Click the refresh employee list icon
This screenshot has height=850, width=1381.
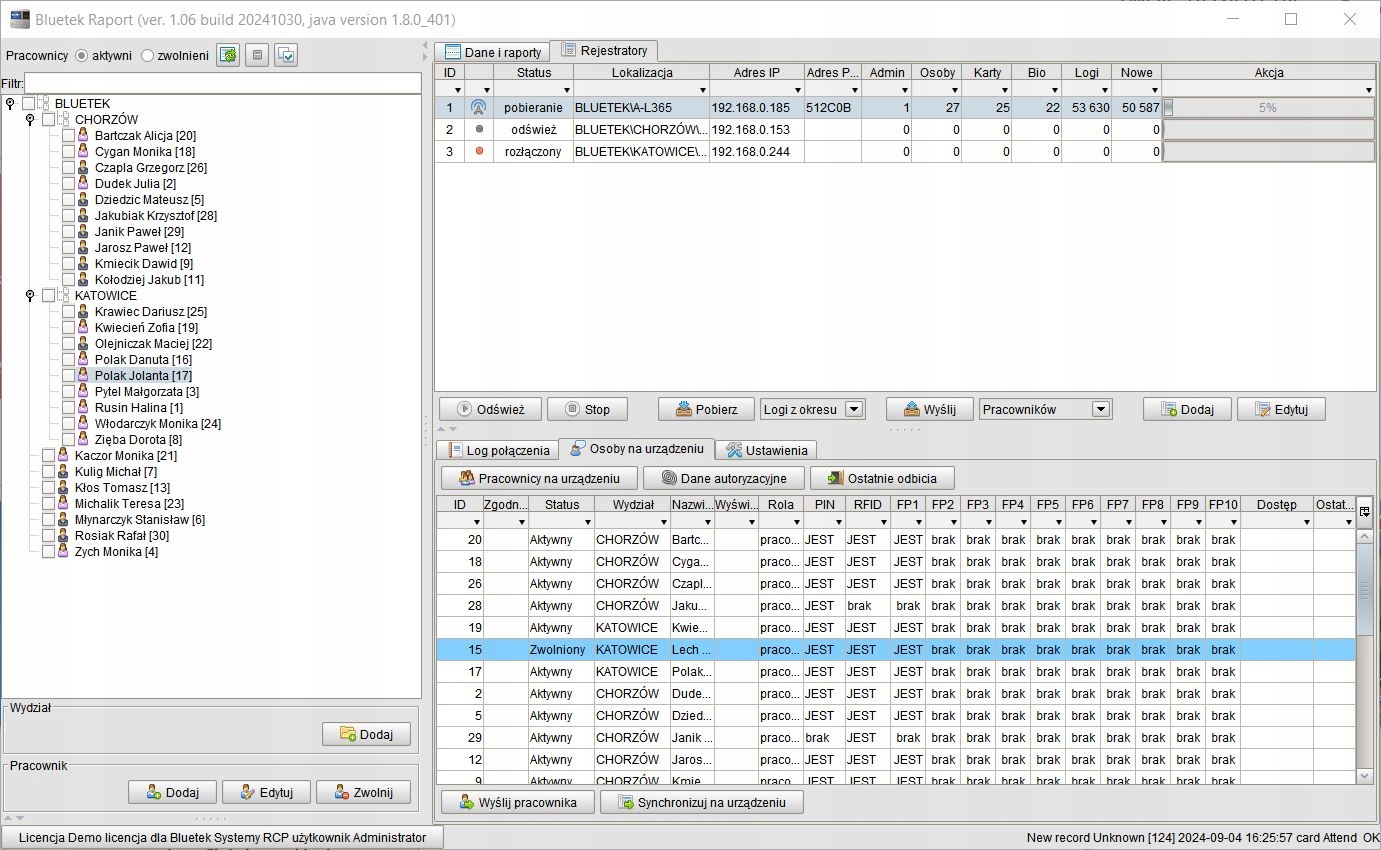(x=229, y=56)
